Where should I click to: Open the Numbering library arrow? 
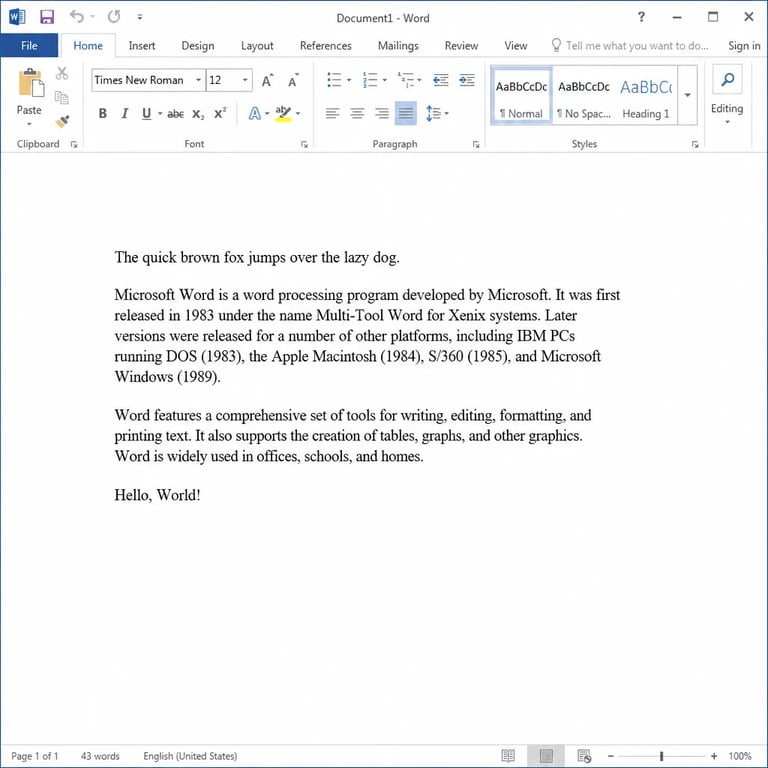[384, 80]
